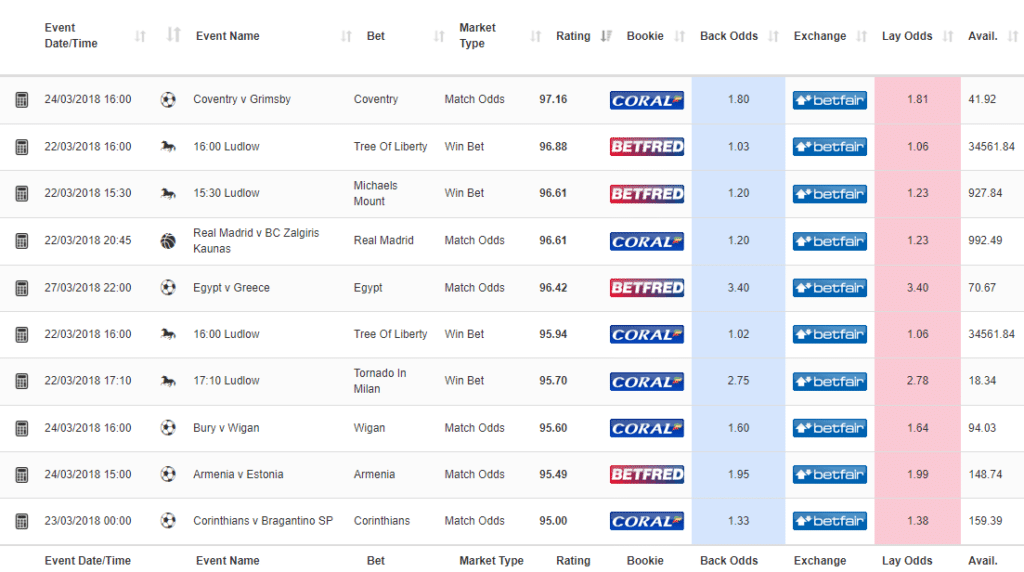This screenshot has width=1024, height=572.
Task: Click horse racing icon beside 15:30 Ludlow
Action: [x=168, y=193]
